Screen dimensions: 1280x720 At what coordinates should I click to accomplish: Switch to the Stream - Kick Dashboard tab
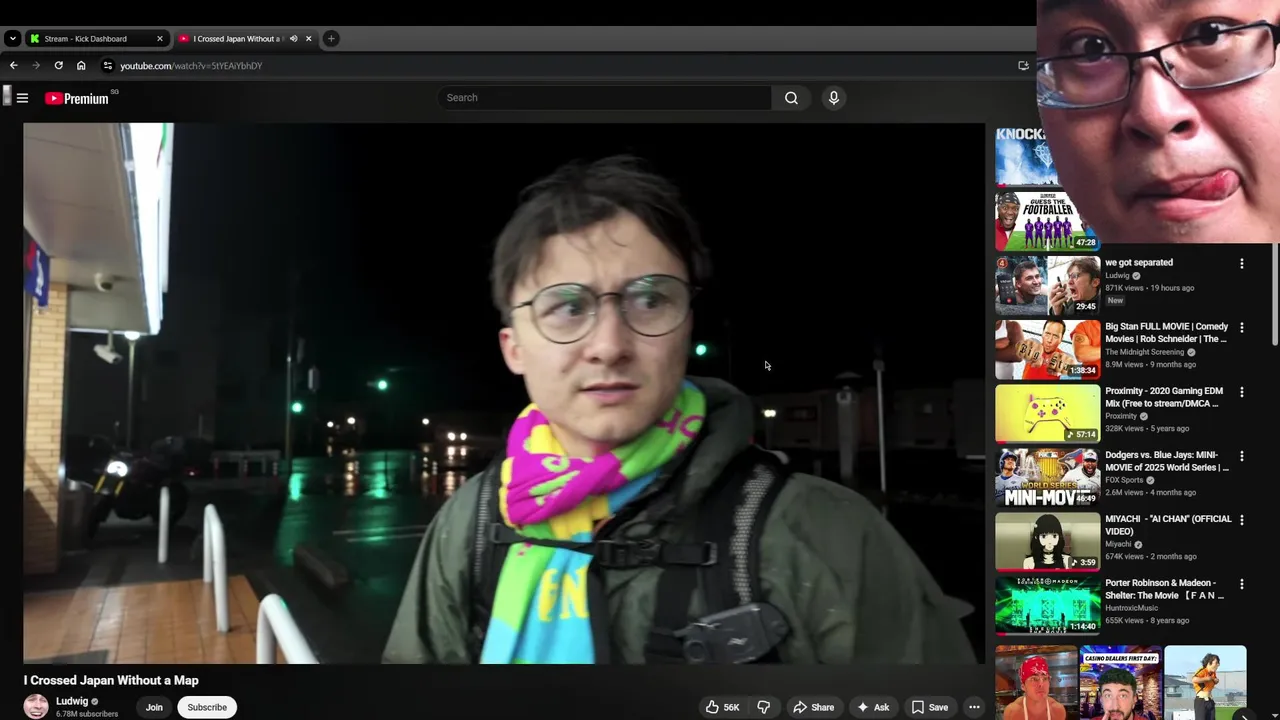(x=95, y=39)
